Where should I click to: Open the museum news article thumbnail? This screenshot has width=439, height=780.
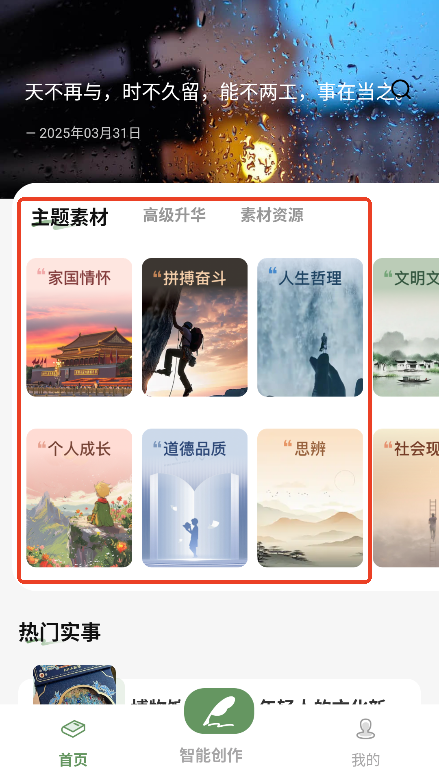[75, 685]
